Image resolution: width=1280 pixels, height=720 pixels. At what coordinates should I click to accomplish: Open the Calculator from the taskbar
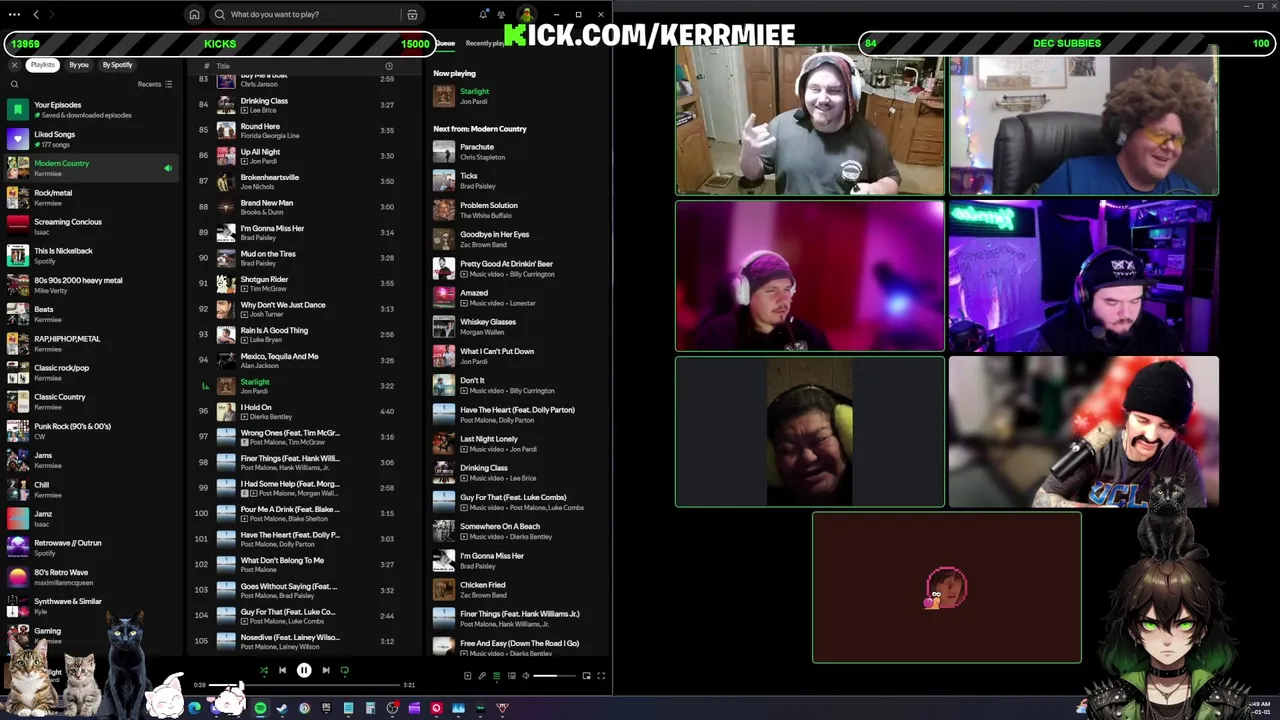point(370,708)
